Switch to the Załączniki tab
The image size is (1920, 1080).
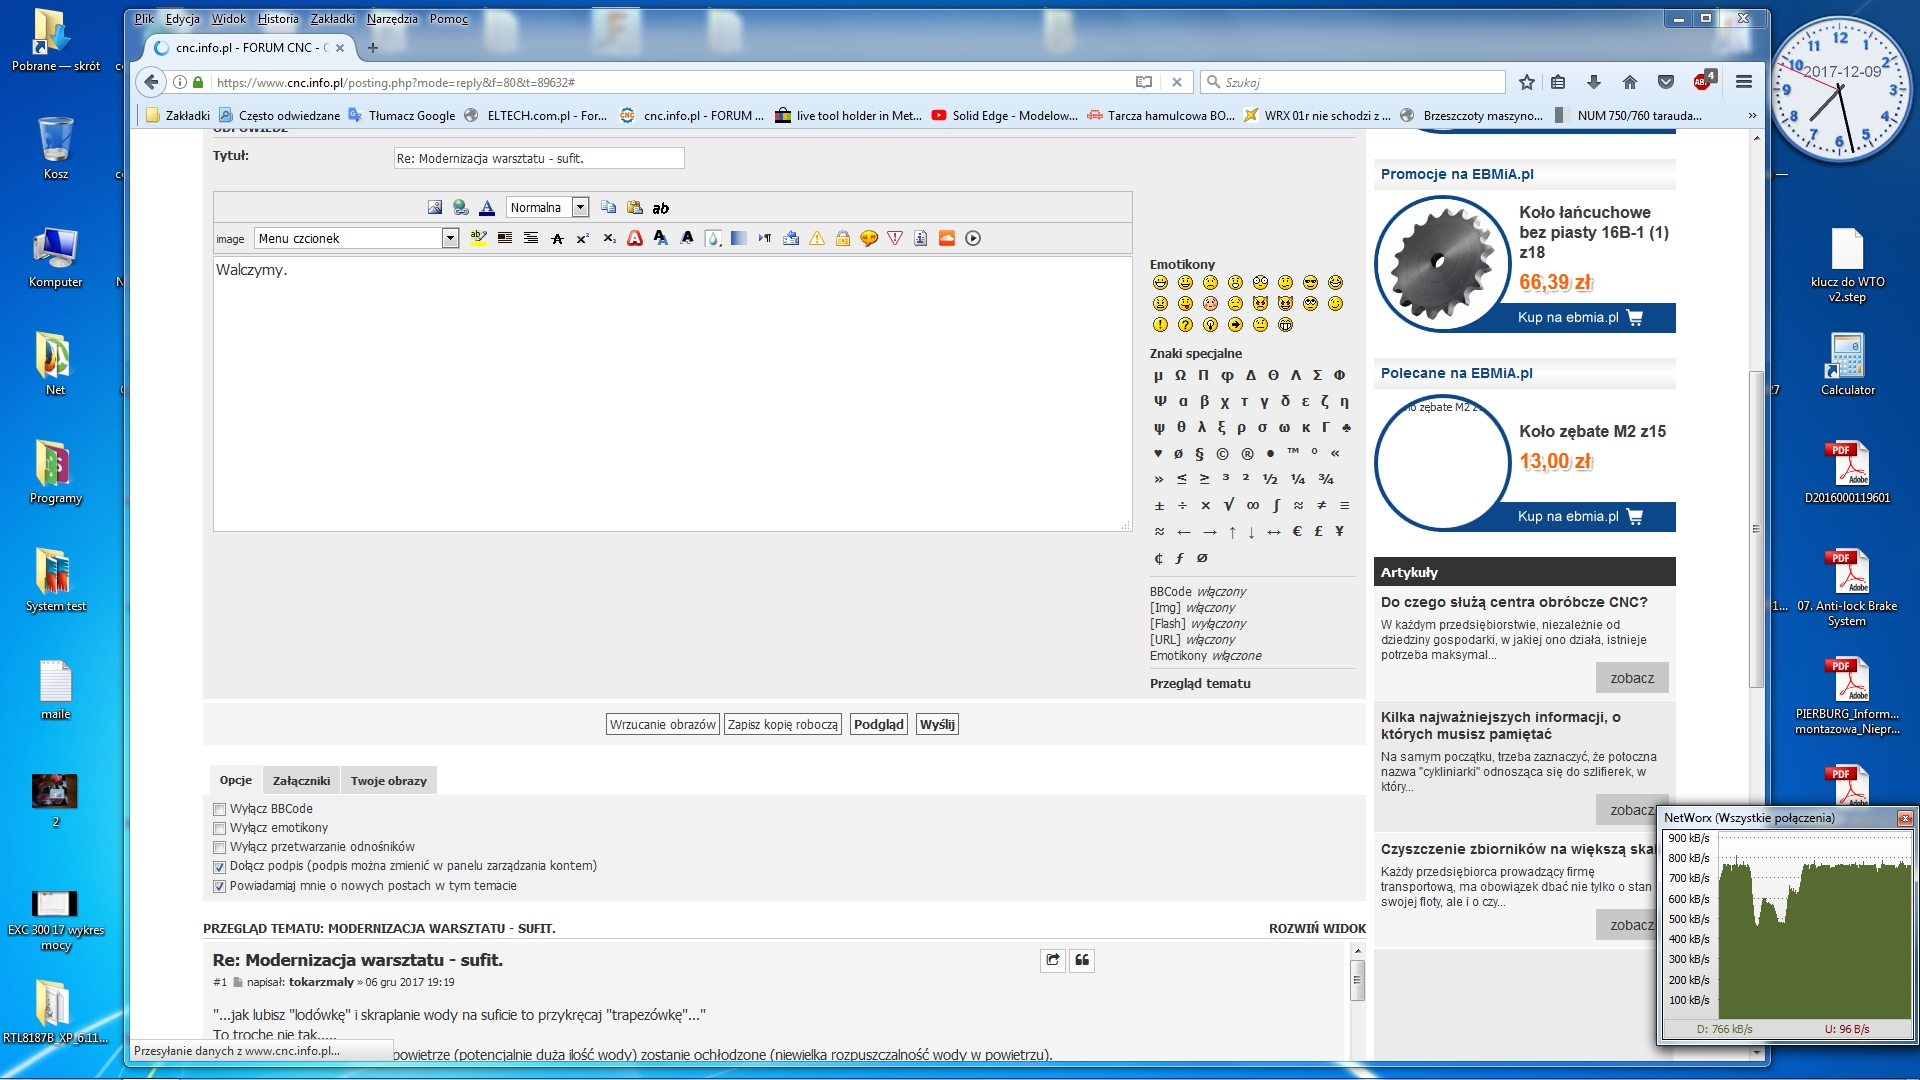pyautogui.click(x=301, y=781)
